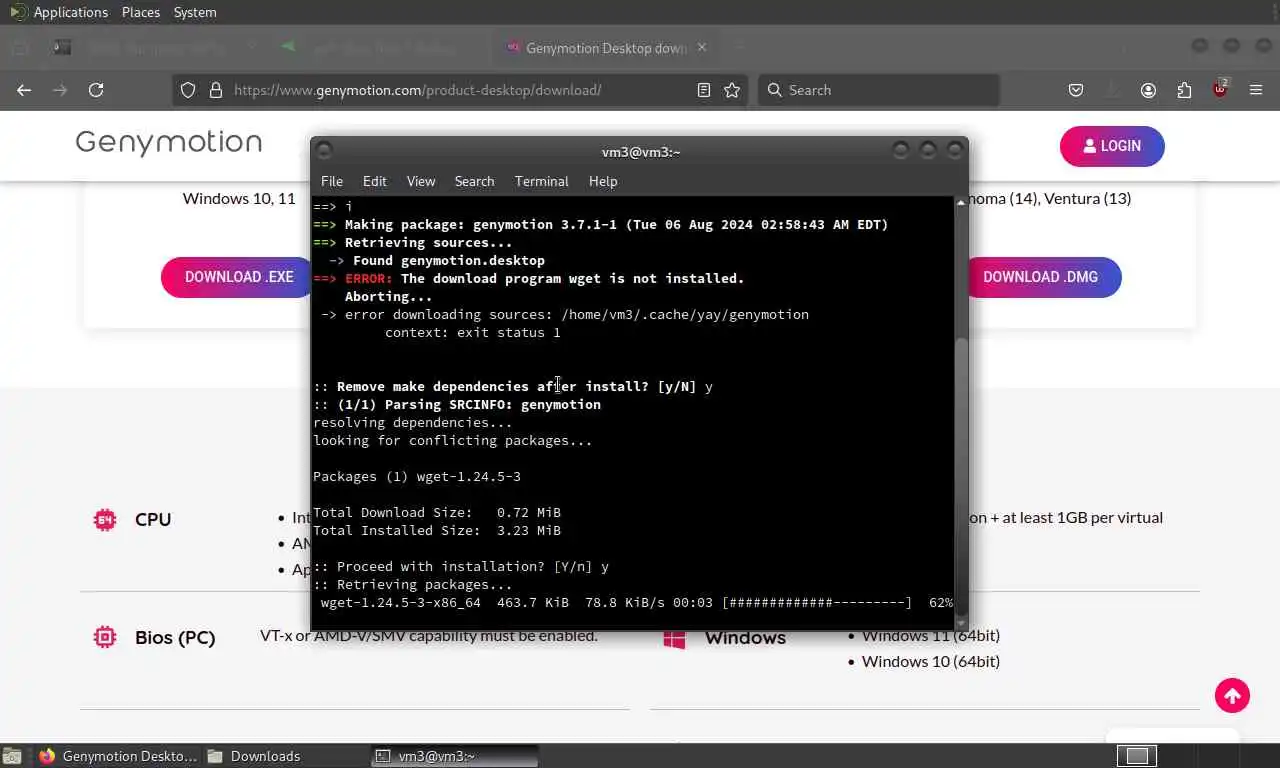
Task: Close the Genymotion Desktop download tab
Action: click(701, 47)
